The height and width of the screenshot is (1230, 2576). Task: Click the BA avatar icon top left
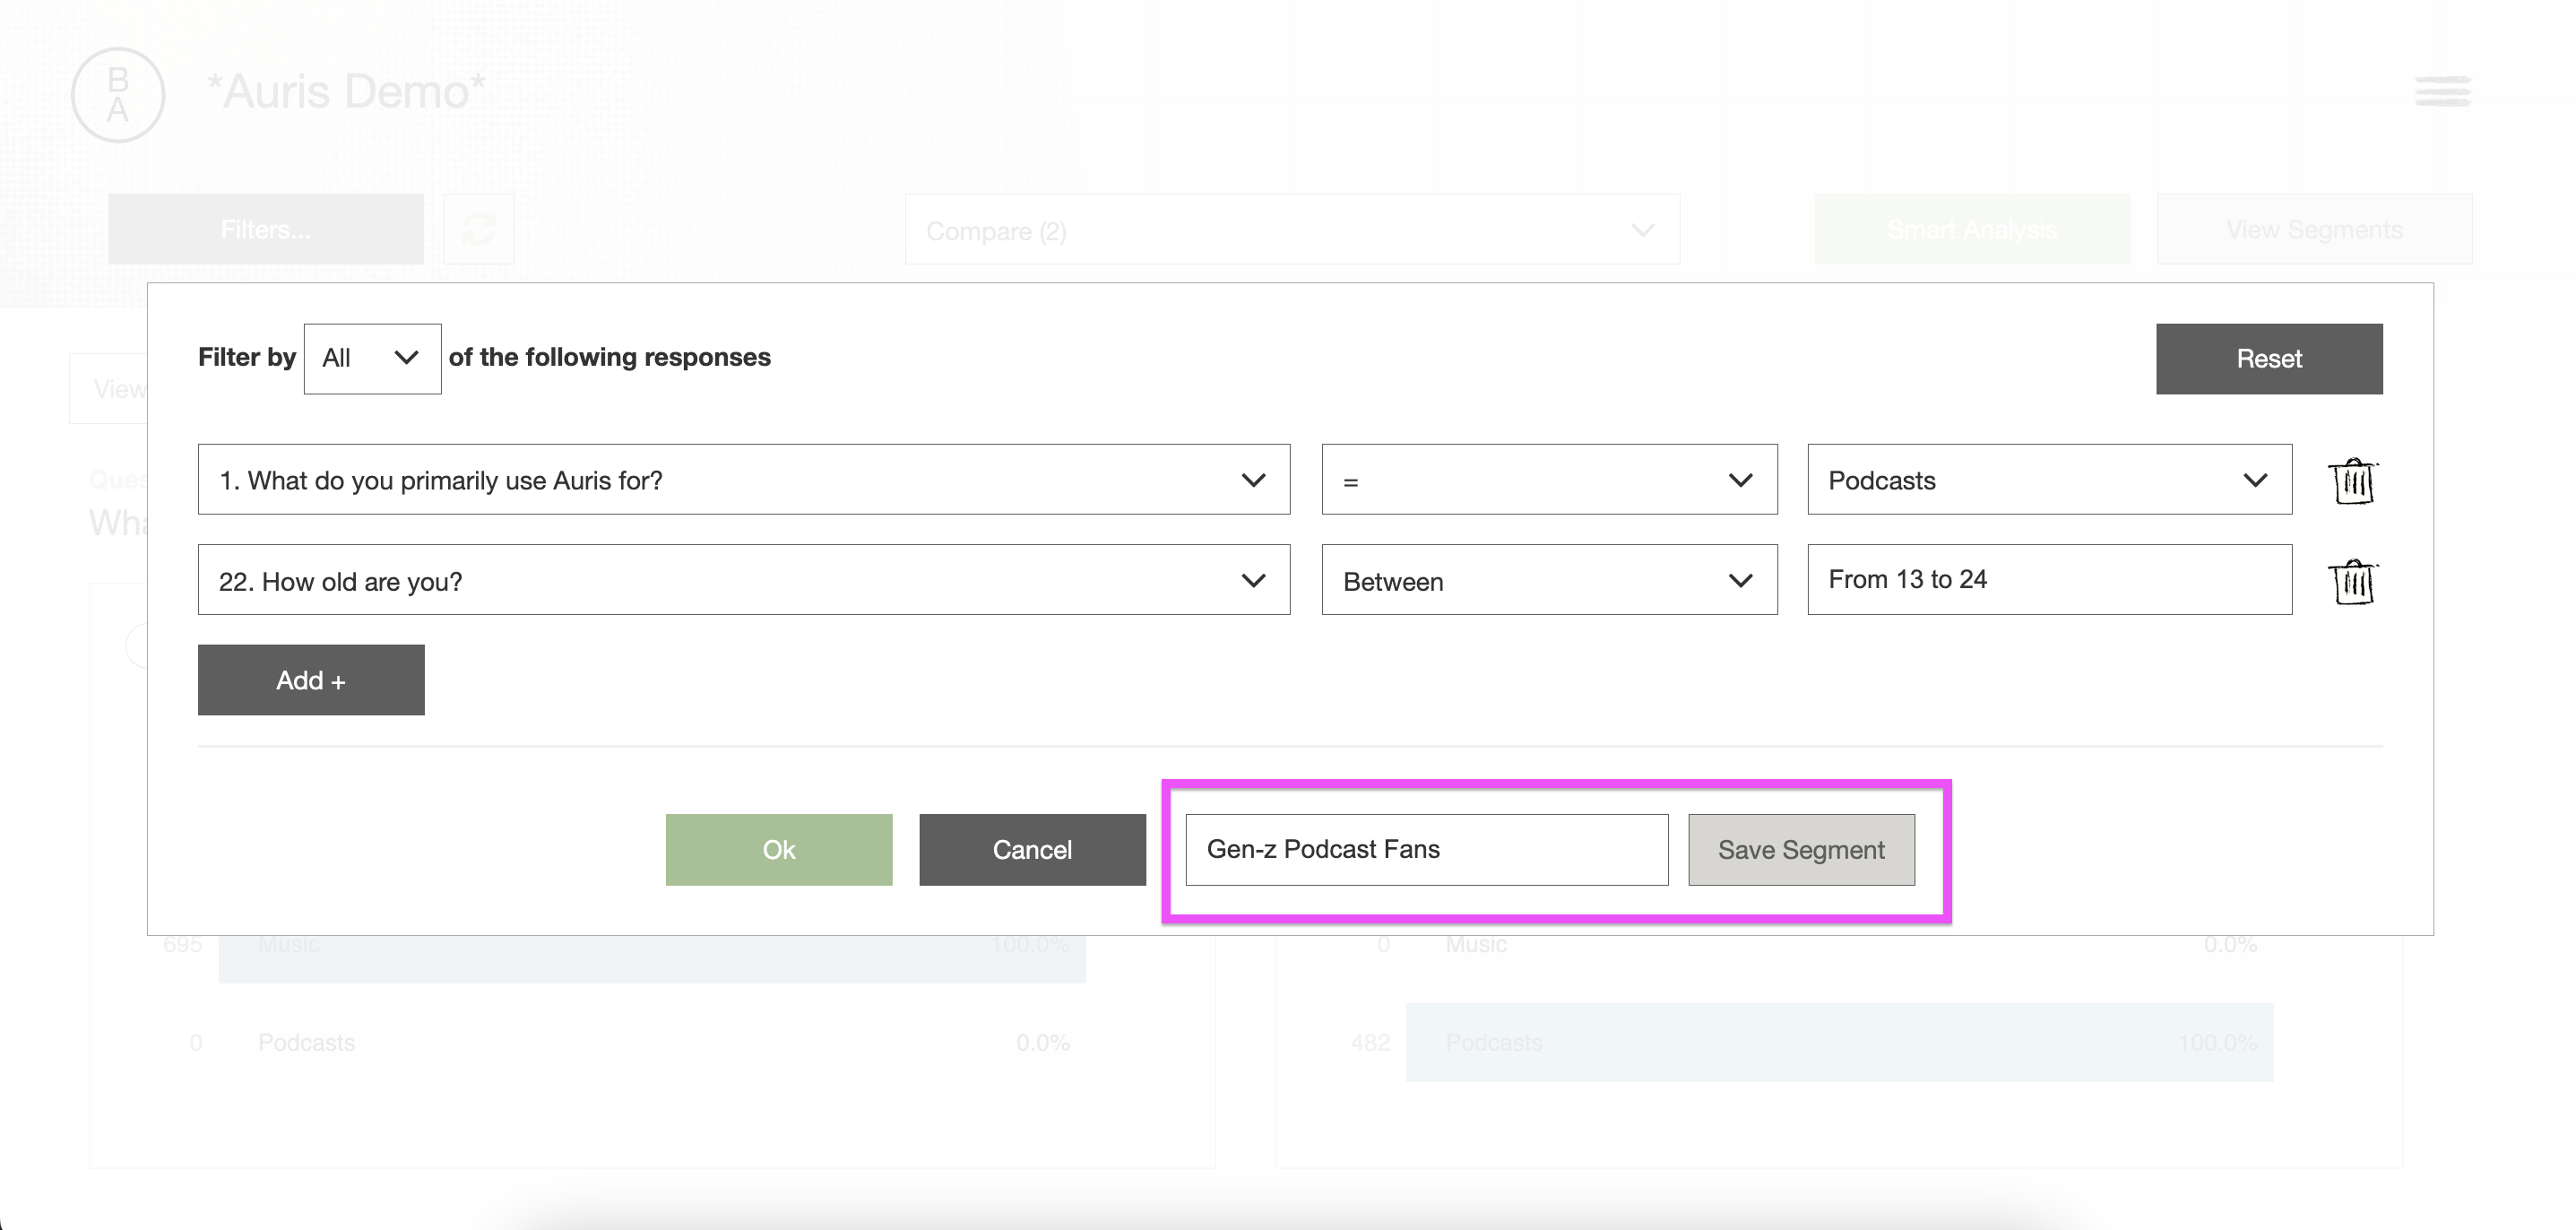118,93
